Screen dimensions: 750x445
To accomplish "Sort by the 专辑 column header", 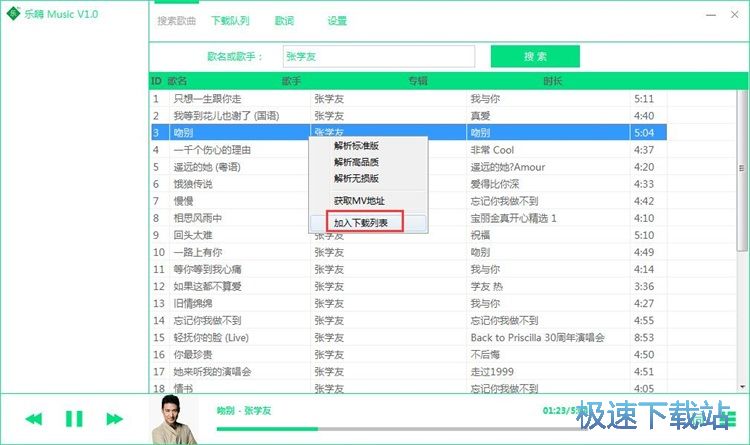I will point(418,81).
